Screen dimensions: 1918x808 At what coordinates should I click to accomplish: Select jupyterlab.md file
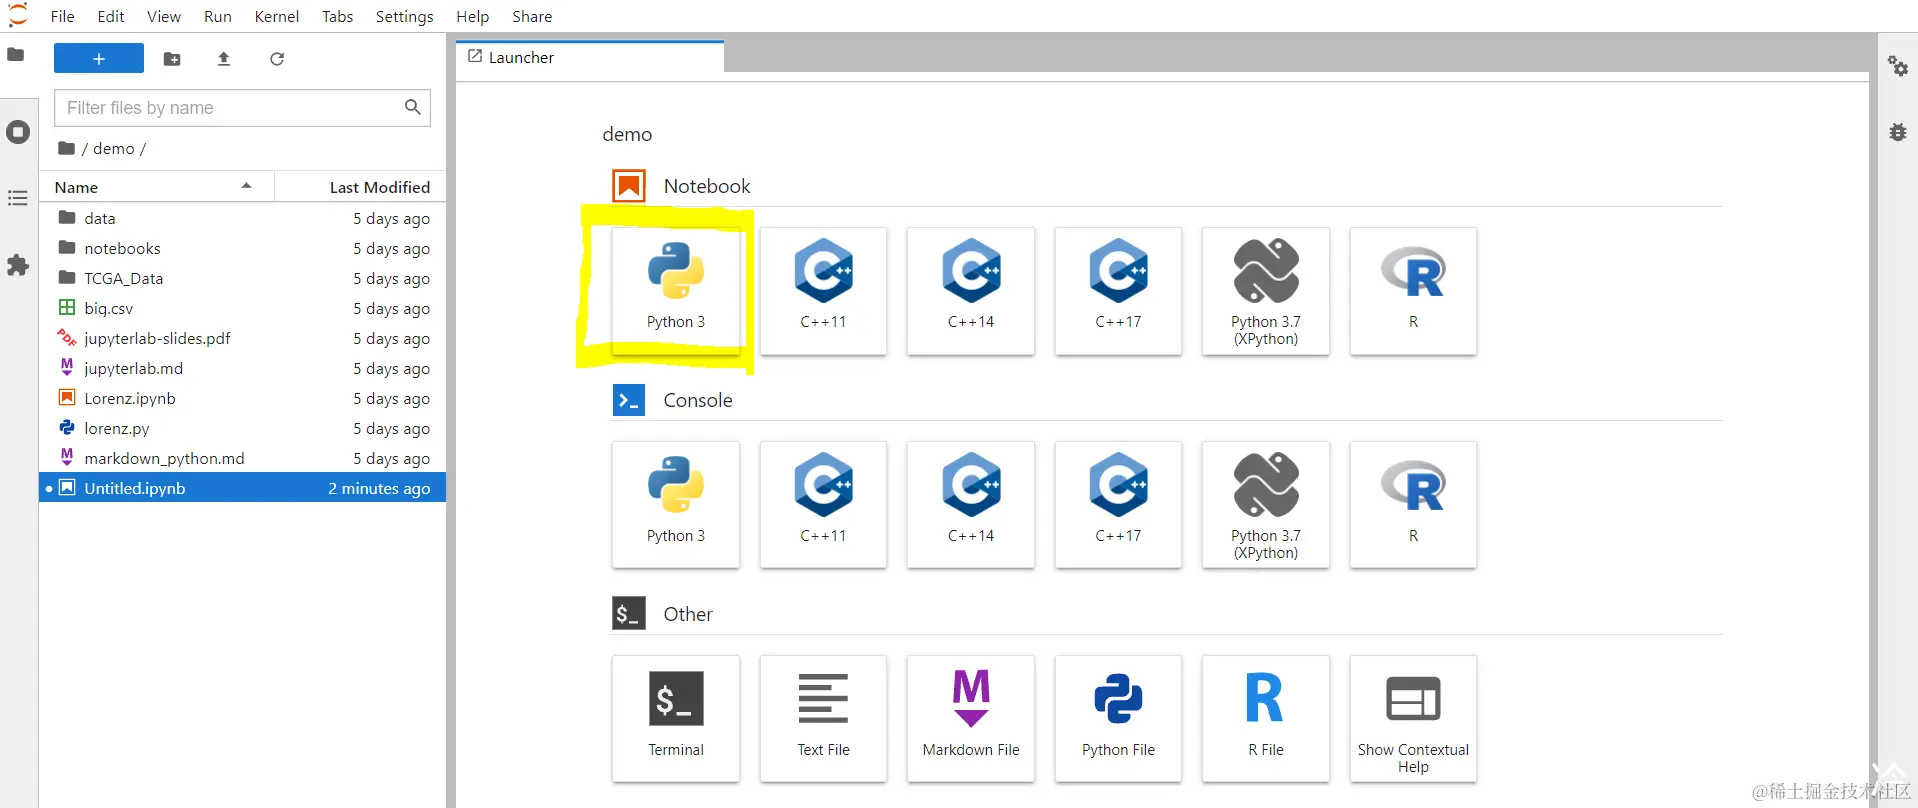click(x=243, y=368)
